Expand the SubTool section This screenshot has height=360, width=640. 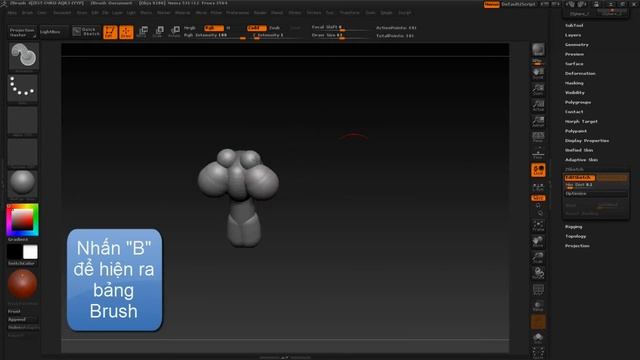574,25
